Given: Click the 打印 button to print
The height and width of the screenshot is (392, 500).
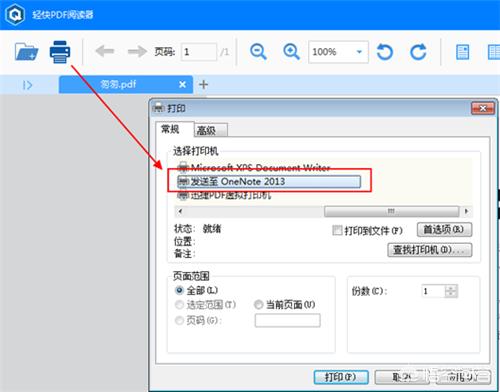Looking at the screenshot, I should click(x=341, y=377).
